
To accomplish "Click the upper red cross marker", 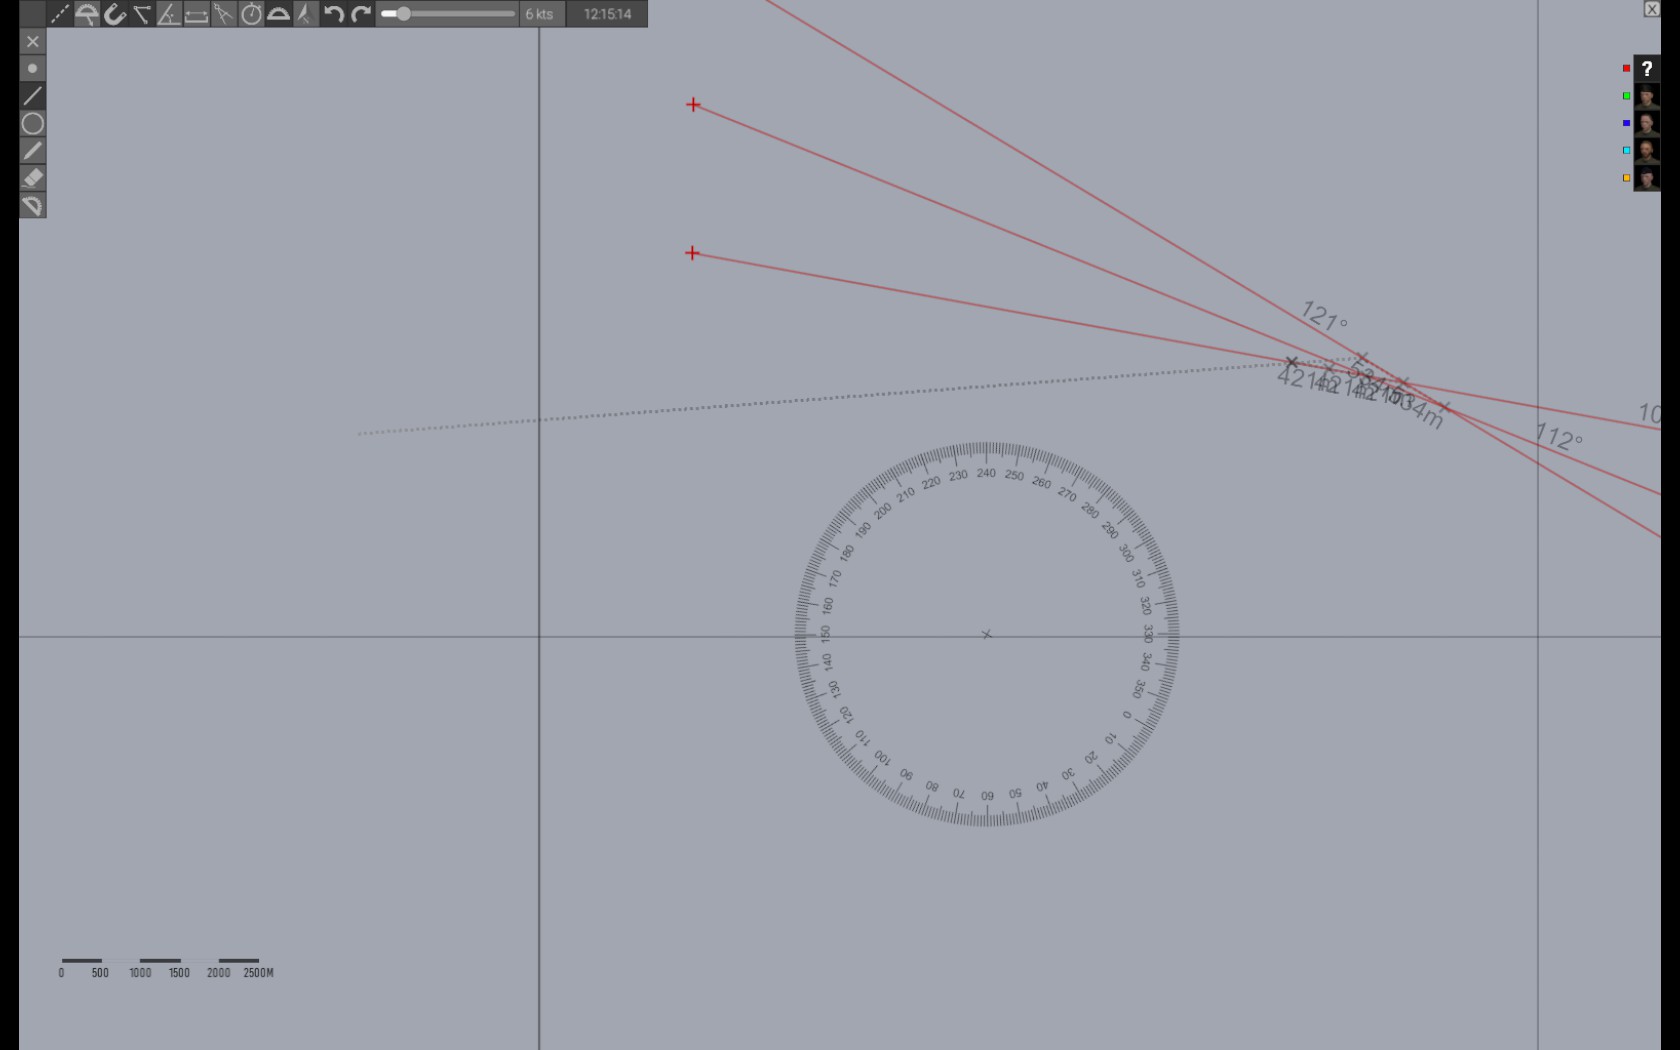I will 693,104.
